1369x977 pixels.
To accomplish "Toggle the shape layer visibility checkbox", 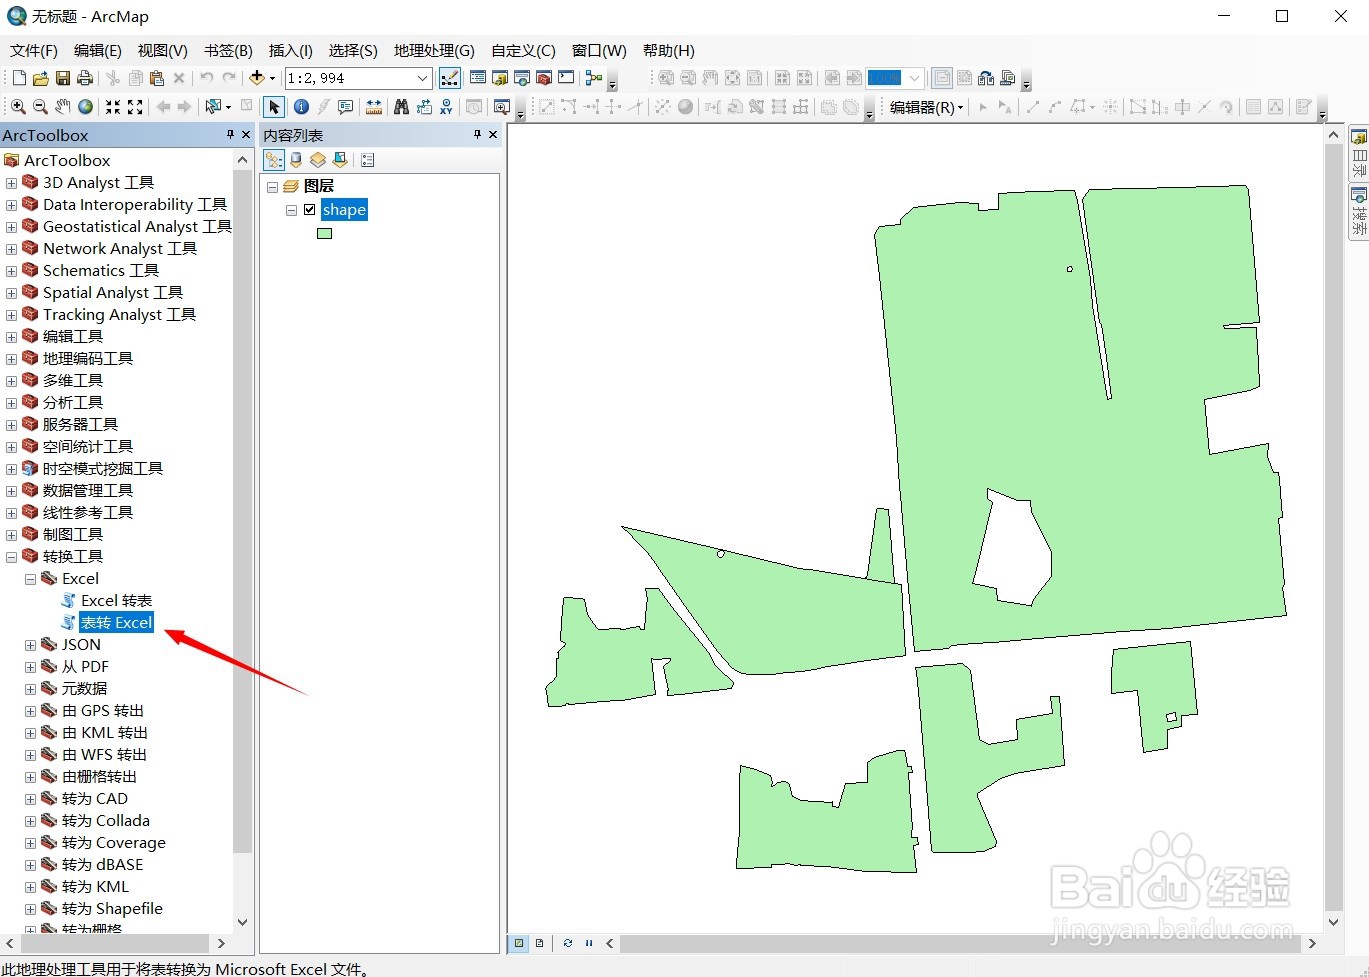I will (310, 210).
